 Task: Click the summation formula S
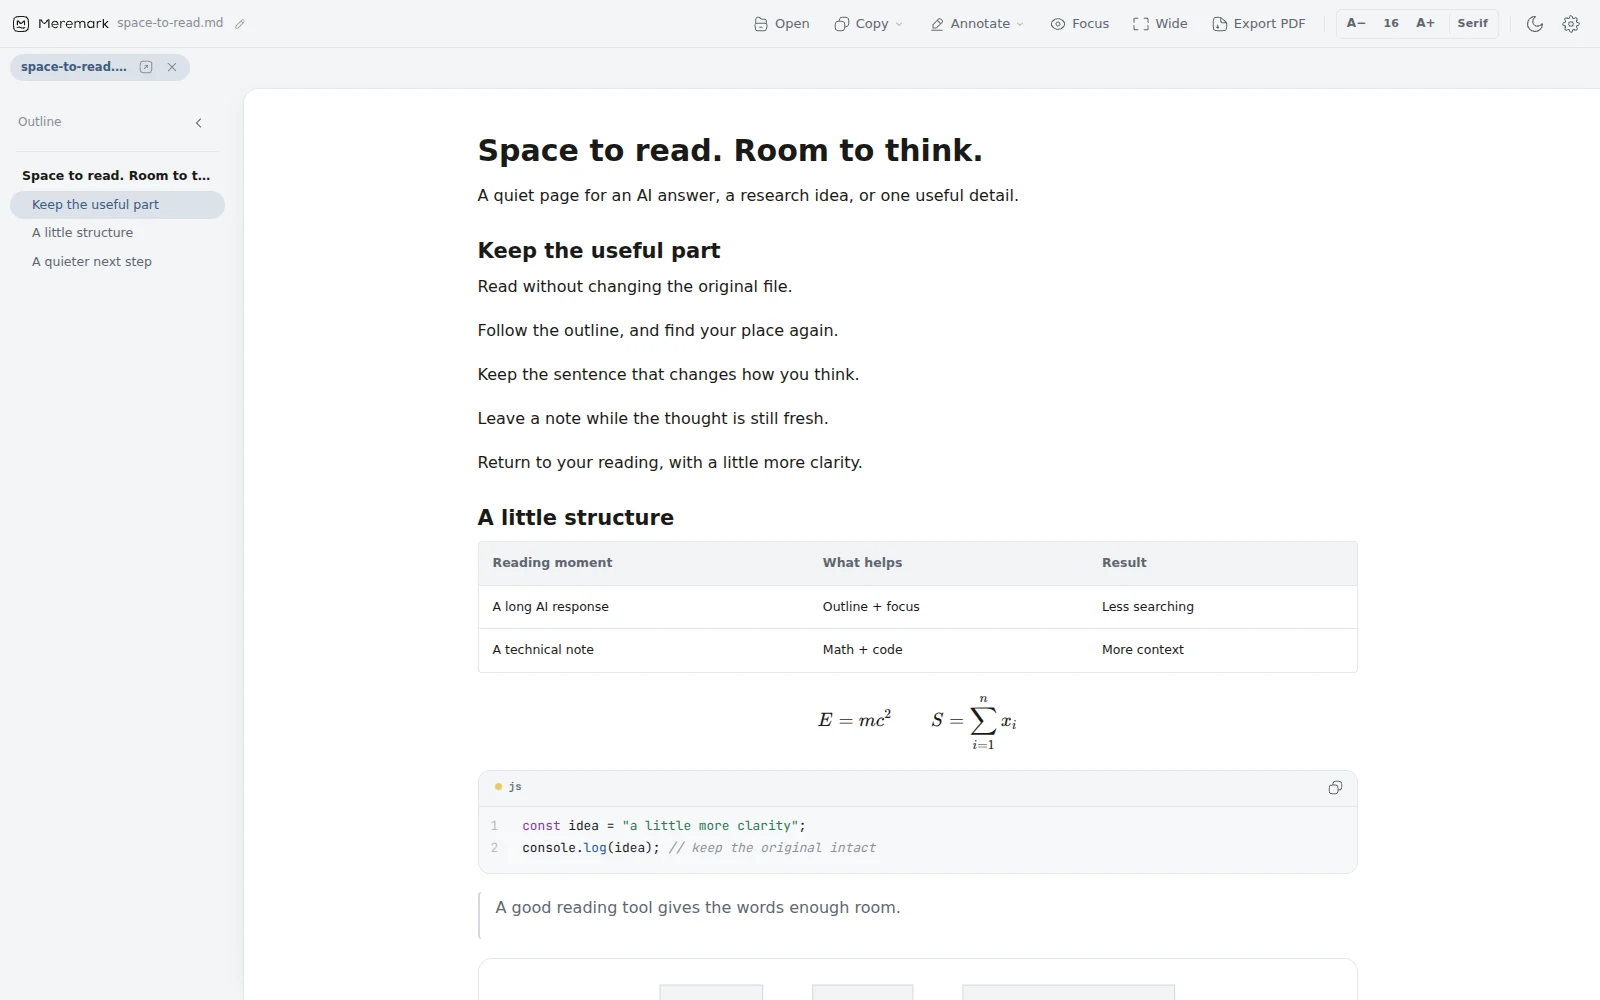click(974, 722)
